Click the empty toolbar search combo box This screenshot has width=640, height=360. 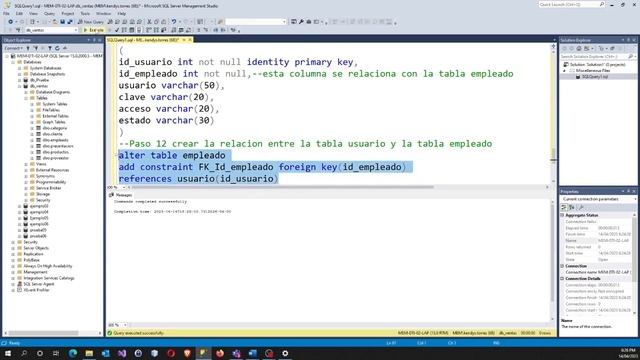[256, 22]
